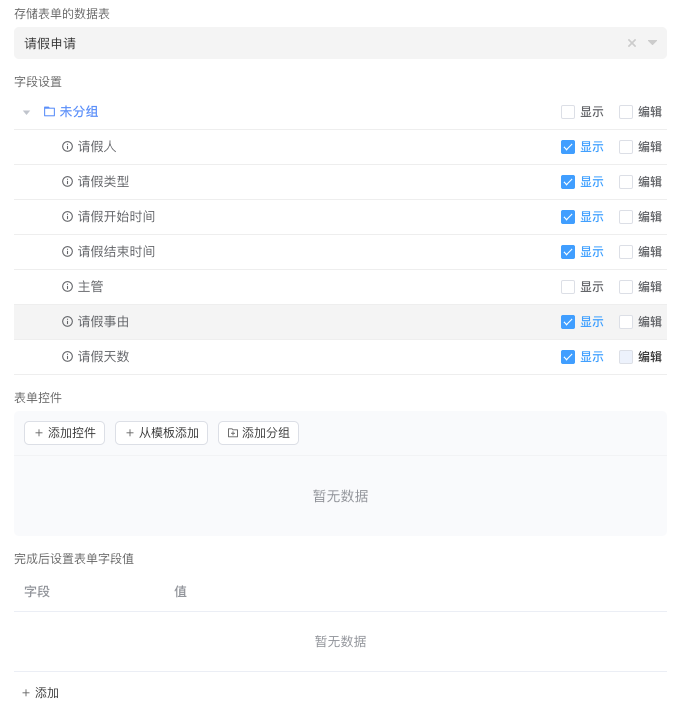Click the folder icon of 未分组
This screenshot has width=679, height=727.
point(49,112)
